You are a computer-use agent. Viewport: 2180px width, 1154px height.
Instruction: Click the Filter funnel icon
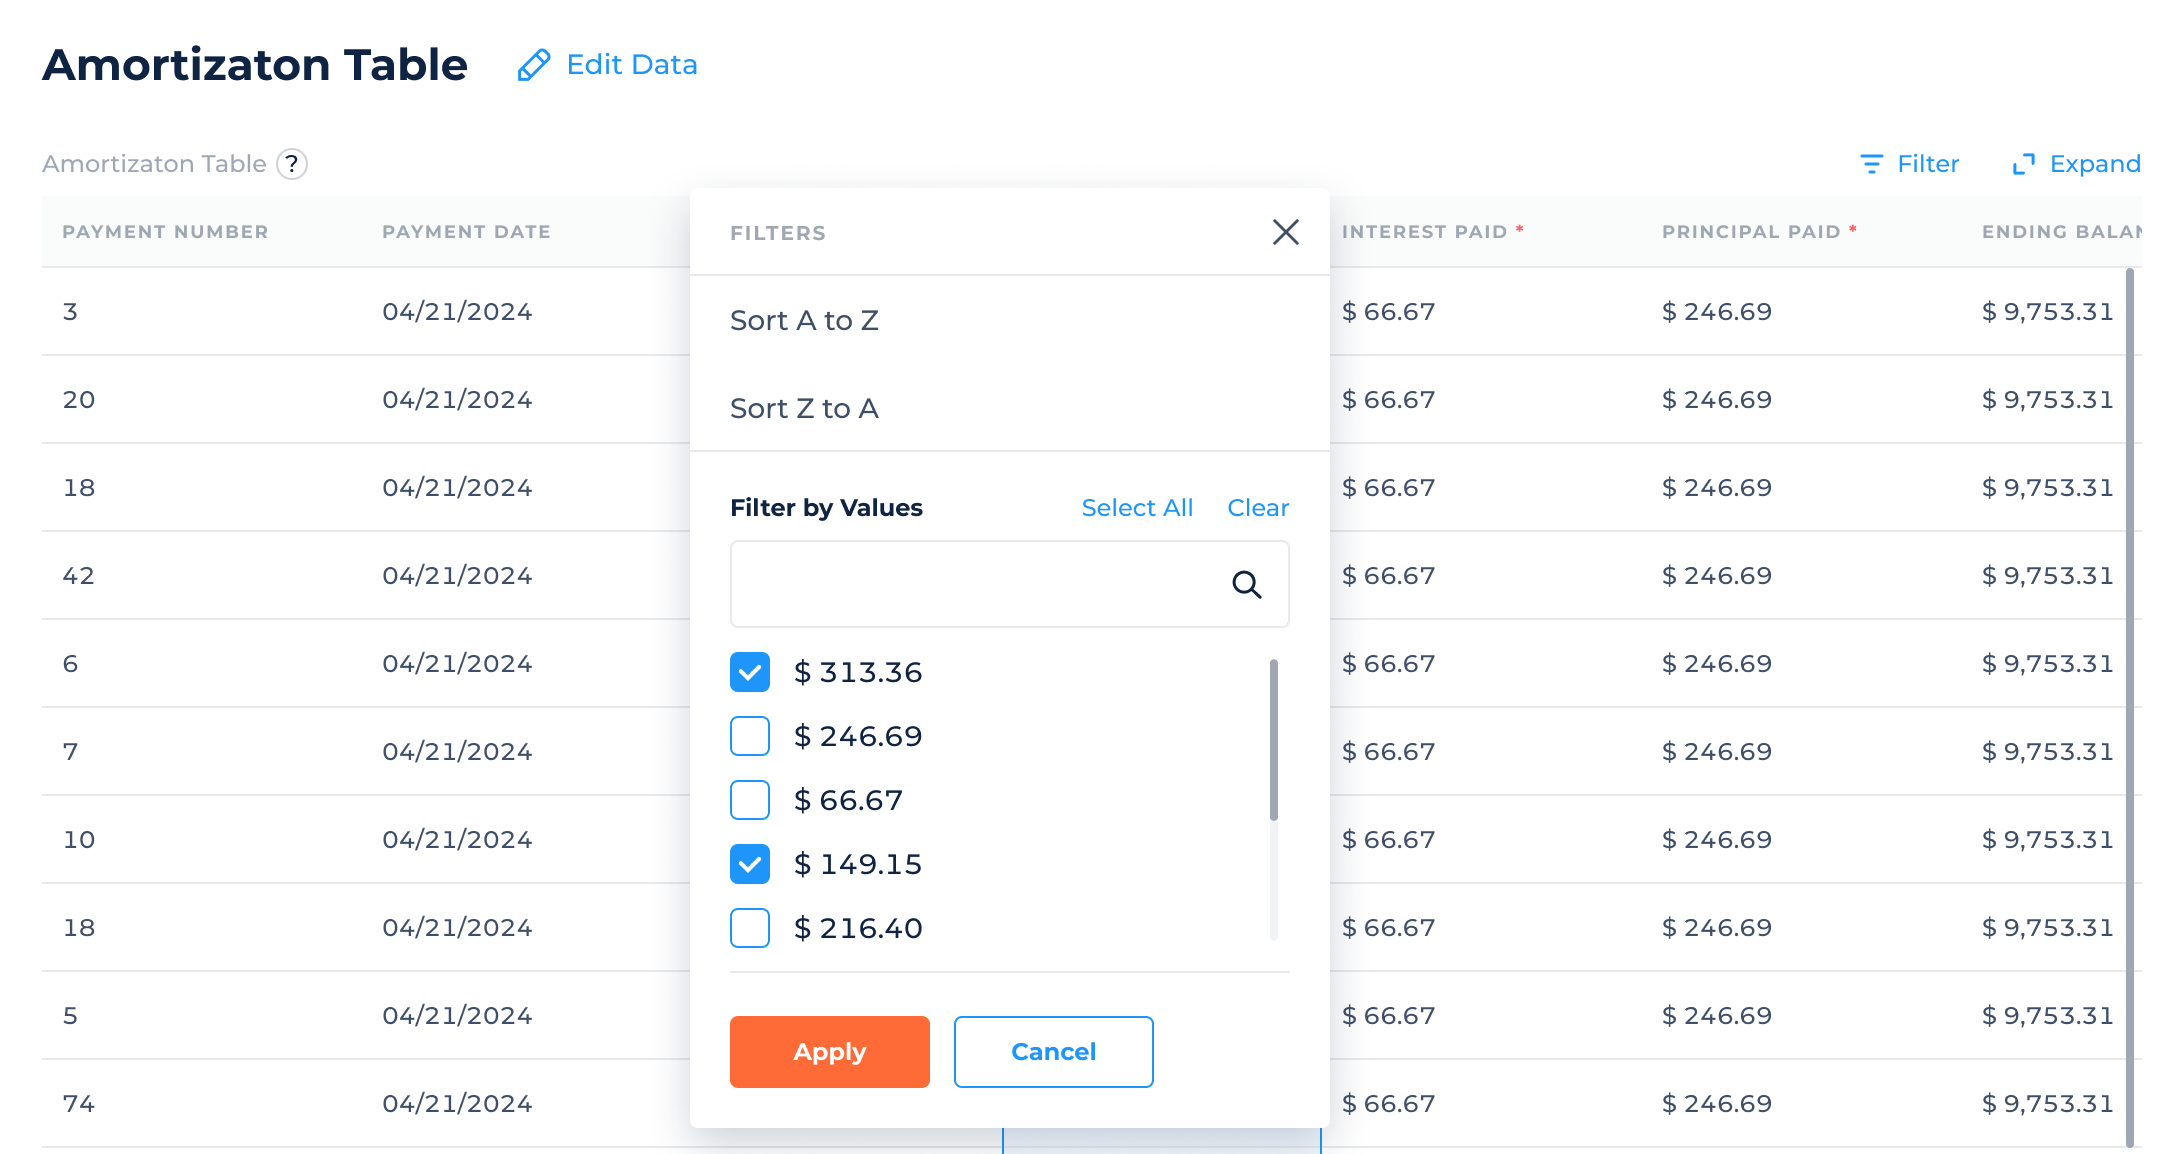(1871, 164)
